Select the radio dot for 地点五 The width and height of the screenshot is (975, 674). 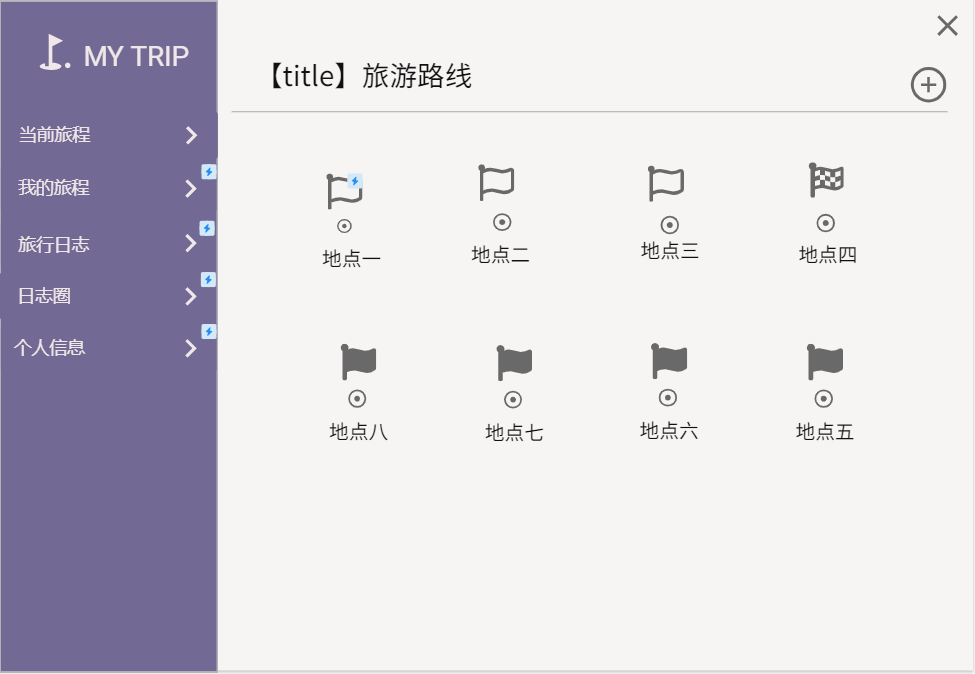(x=823, y=399)
